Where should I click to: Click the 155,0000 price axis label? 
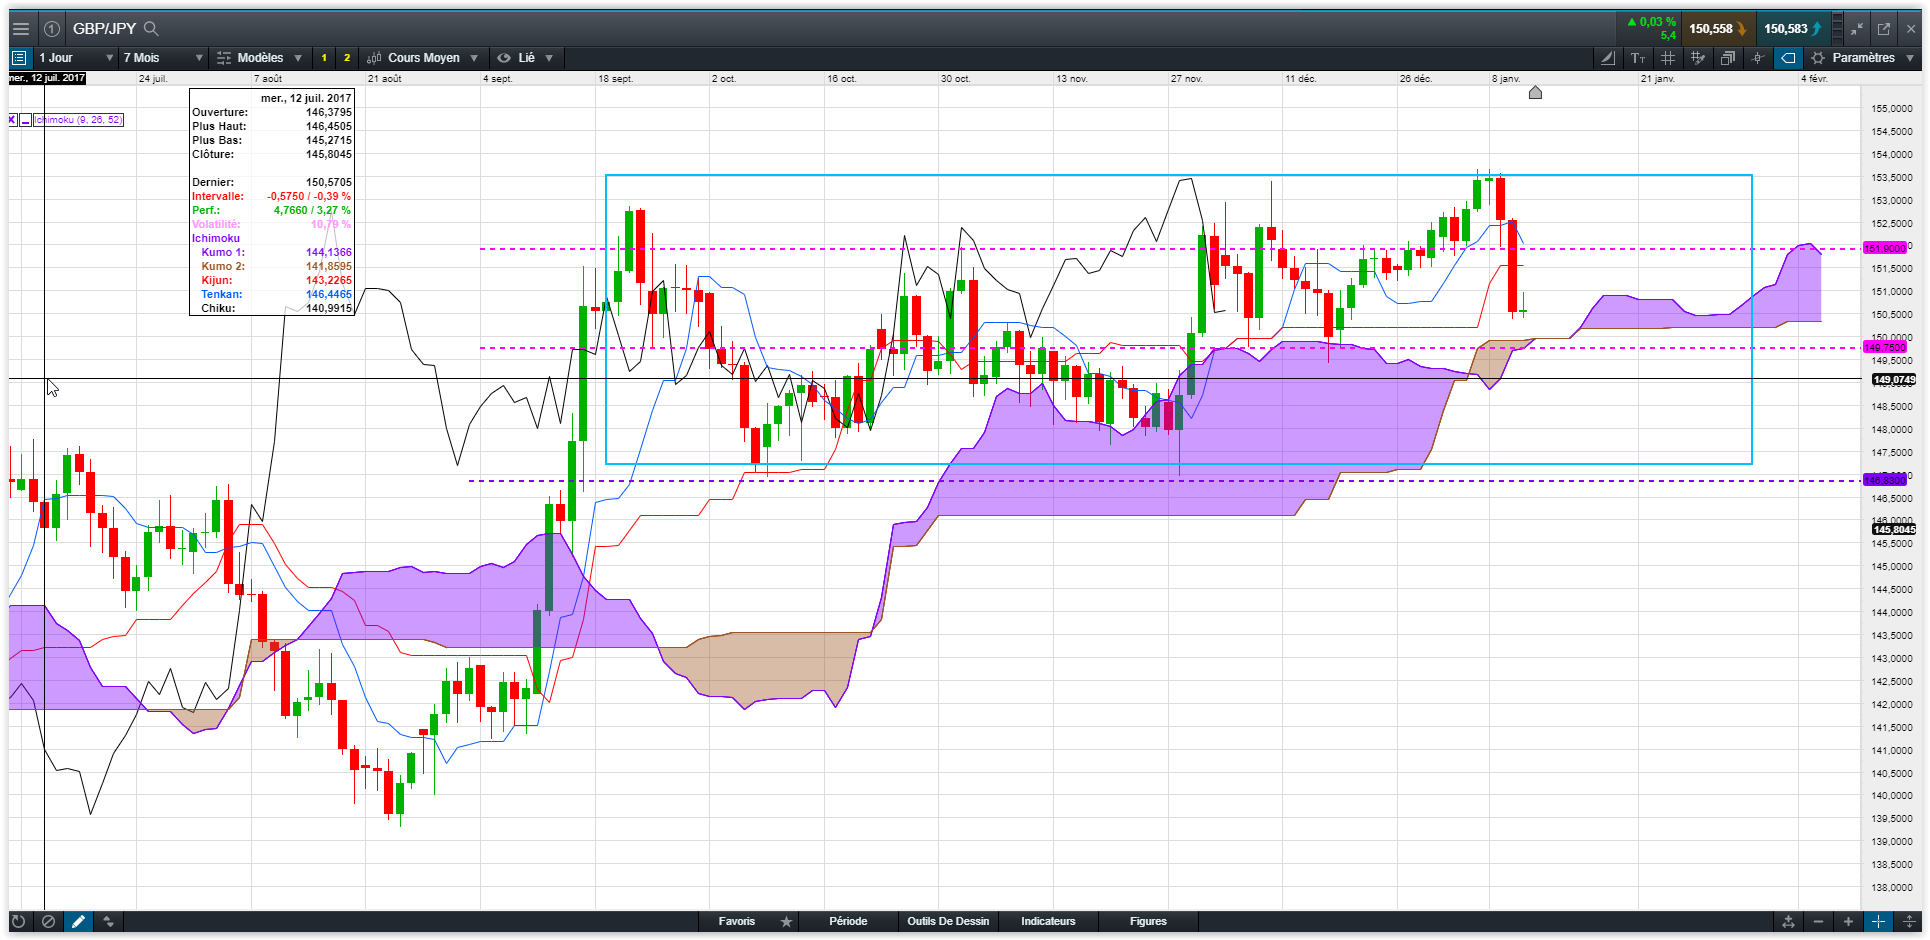pyautogui.click(x=1892, y=109)
